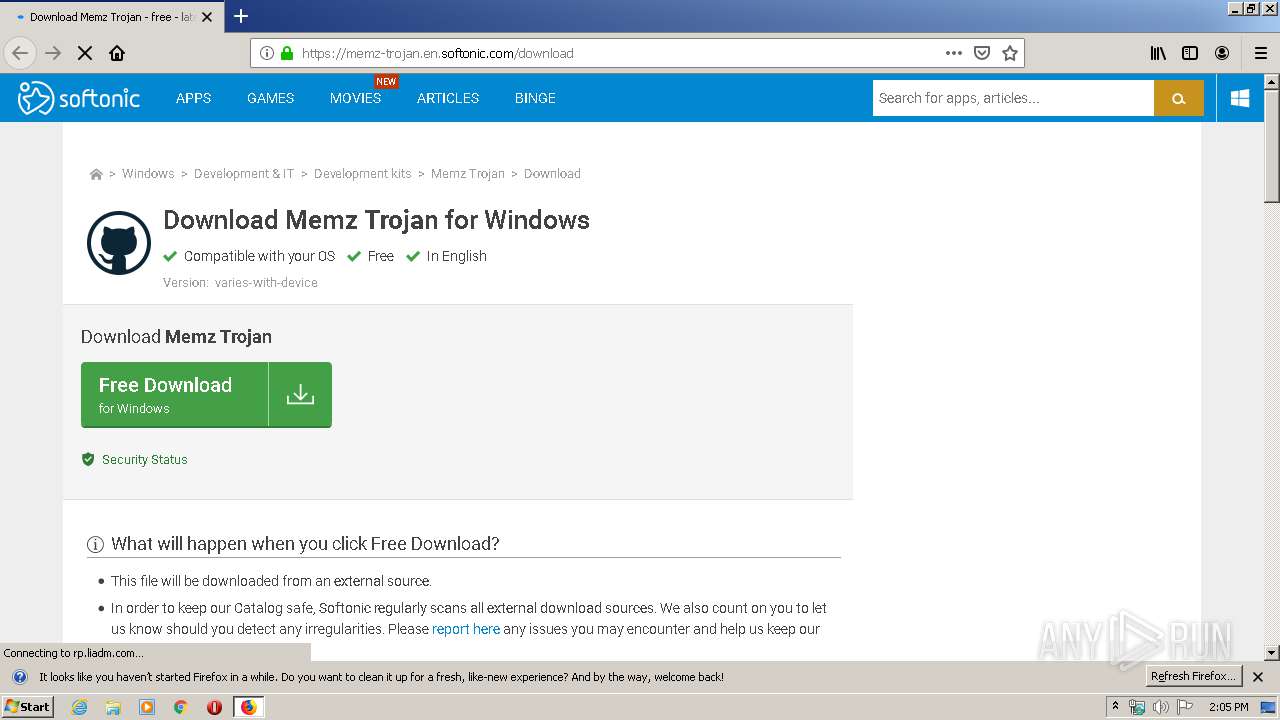Click the Softonic logo
The image size is (1280, 720).
pos(79,98)
